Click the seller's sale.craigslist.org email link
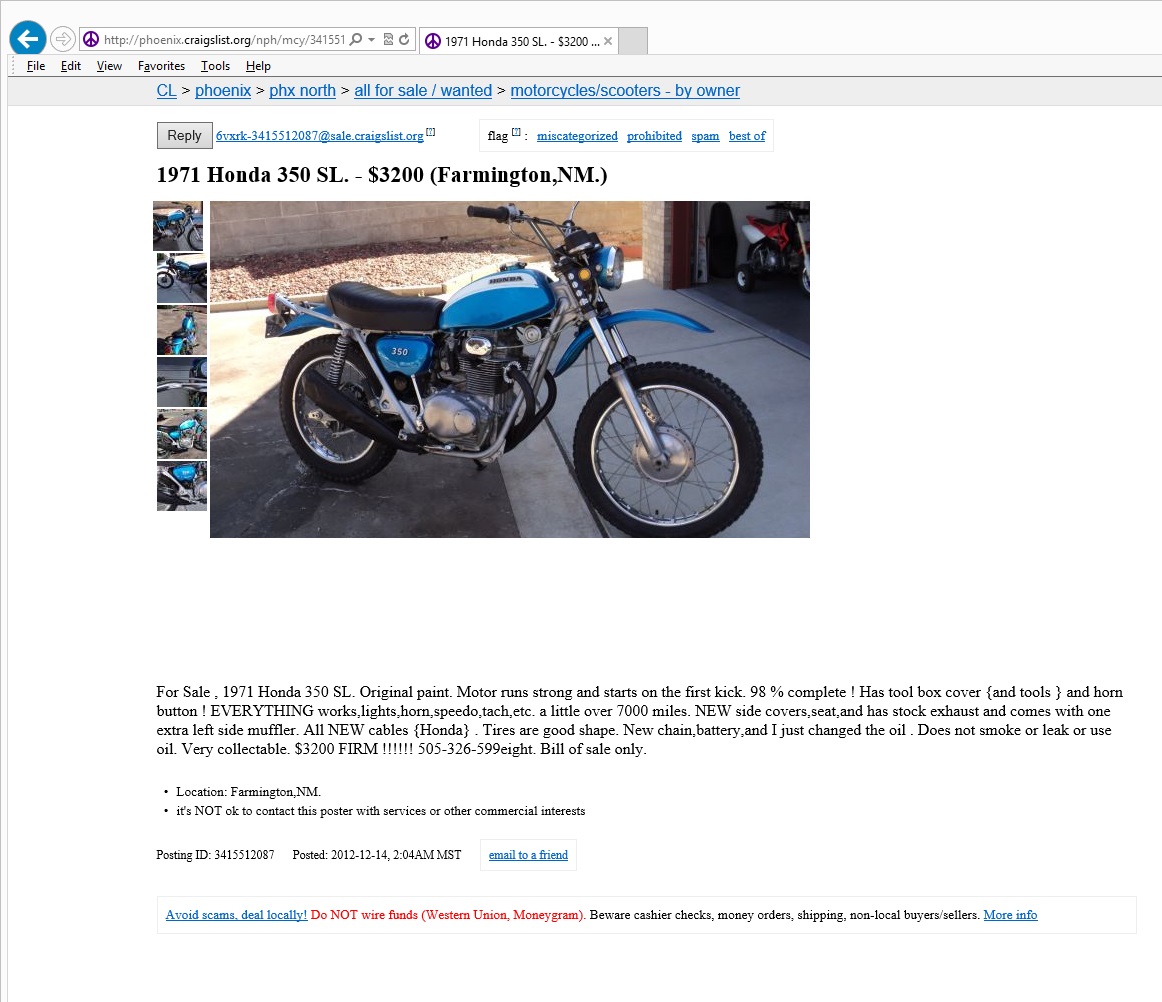The height and width of the screenshot is (1002, 1162). (x=319, y=136)
